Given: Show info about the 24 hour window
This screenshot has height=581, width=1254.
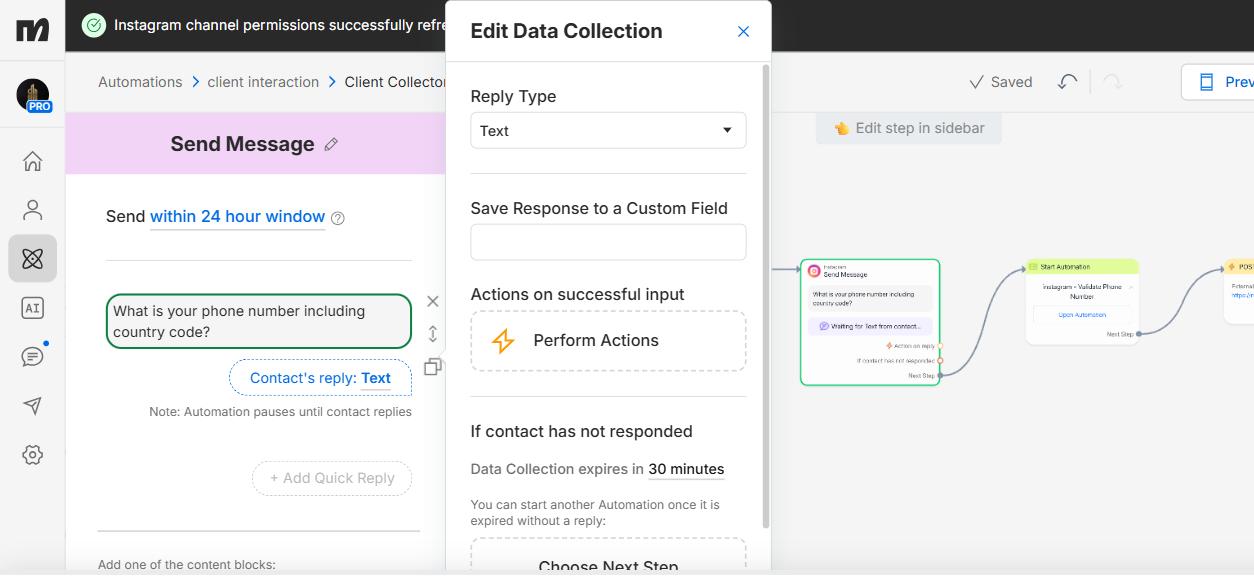Looking at the screenshot, I should pos(338,218).
